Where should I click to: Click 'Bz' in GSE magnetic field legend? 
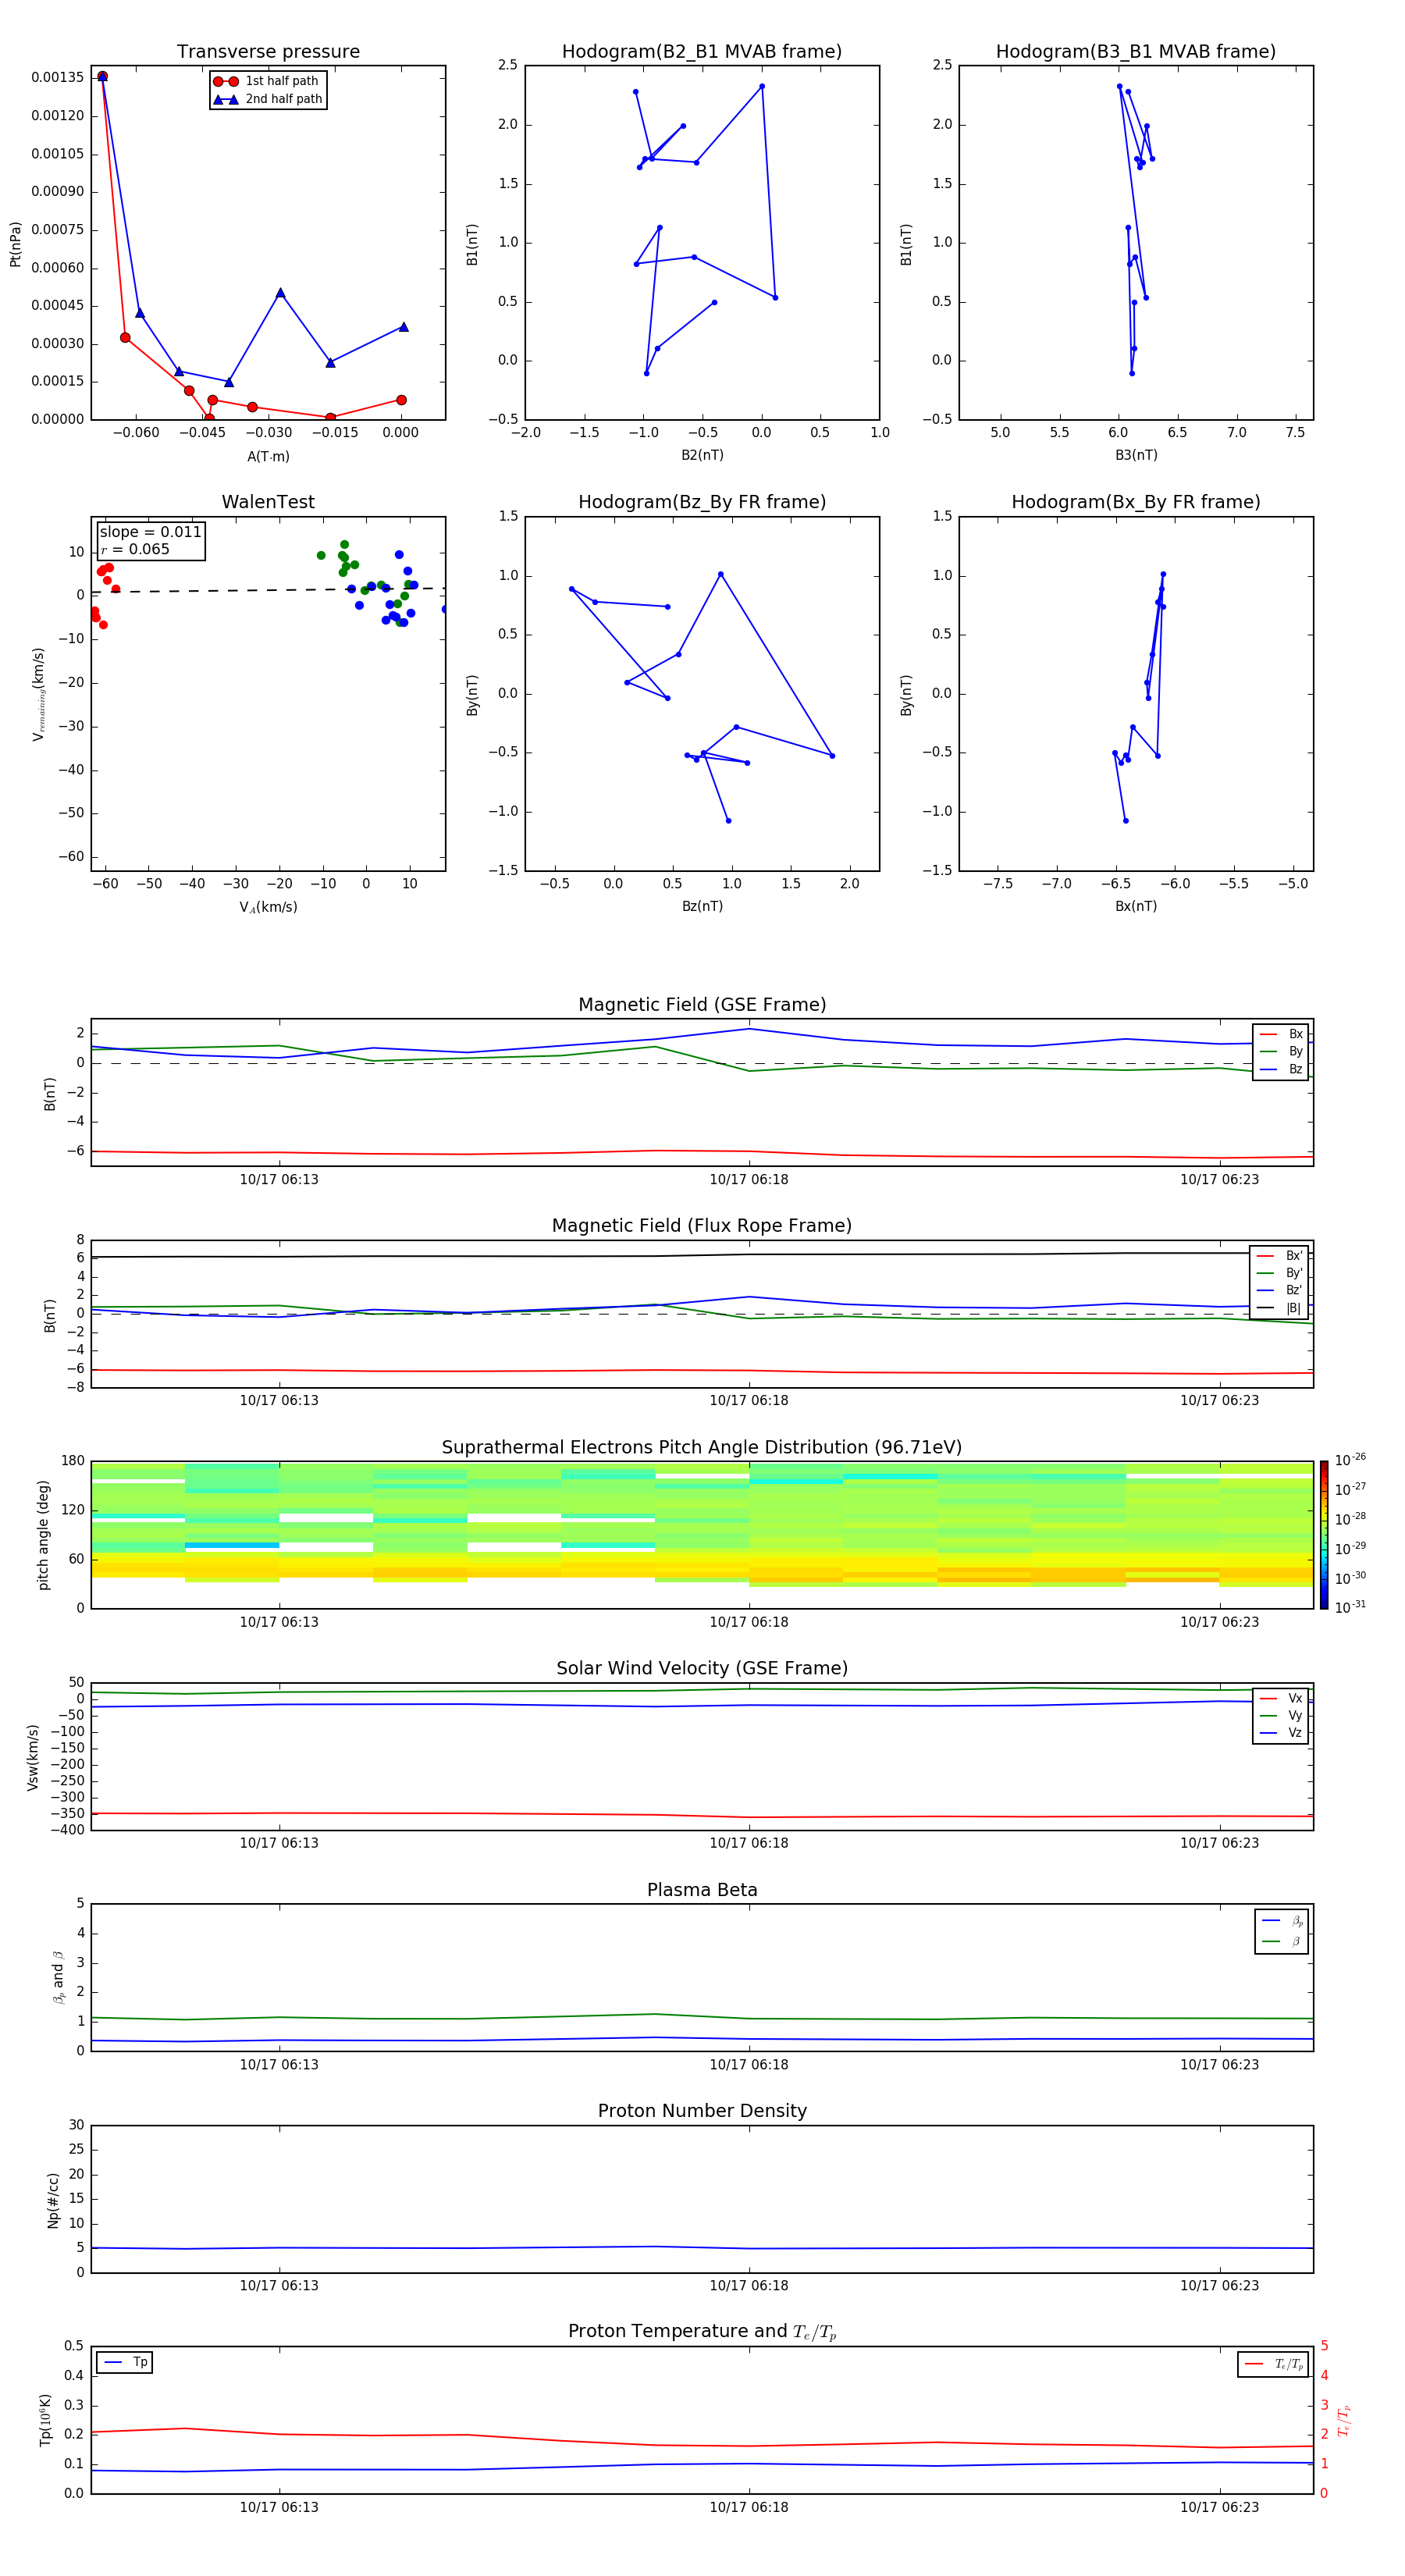[1281, 1069]
